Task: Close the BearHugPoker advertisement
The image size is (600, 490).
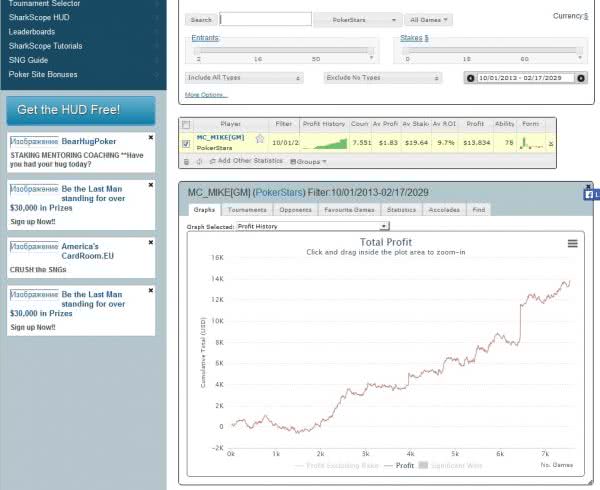Action: [151, 137]
